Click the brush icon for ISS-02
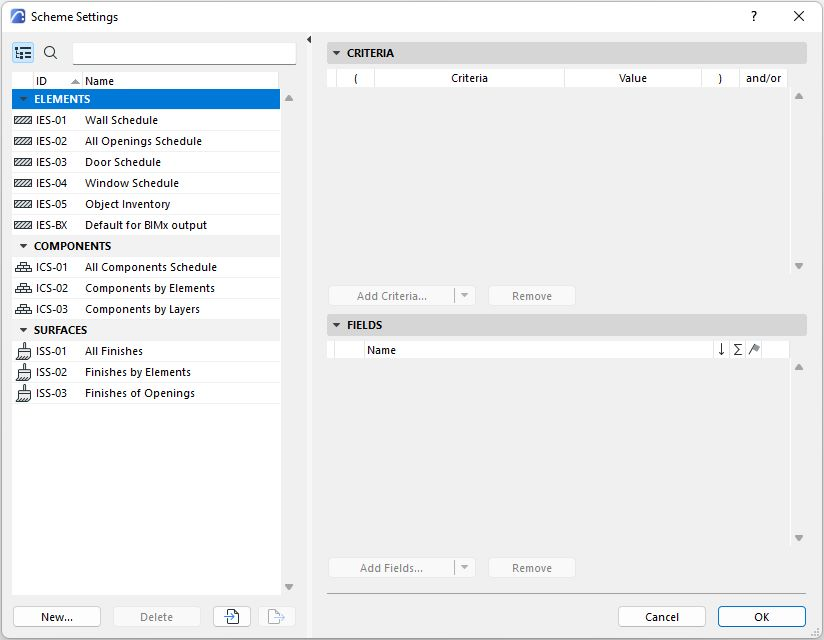The width and height of the screenshot is (824, 640). coord(23,372)
